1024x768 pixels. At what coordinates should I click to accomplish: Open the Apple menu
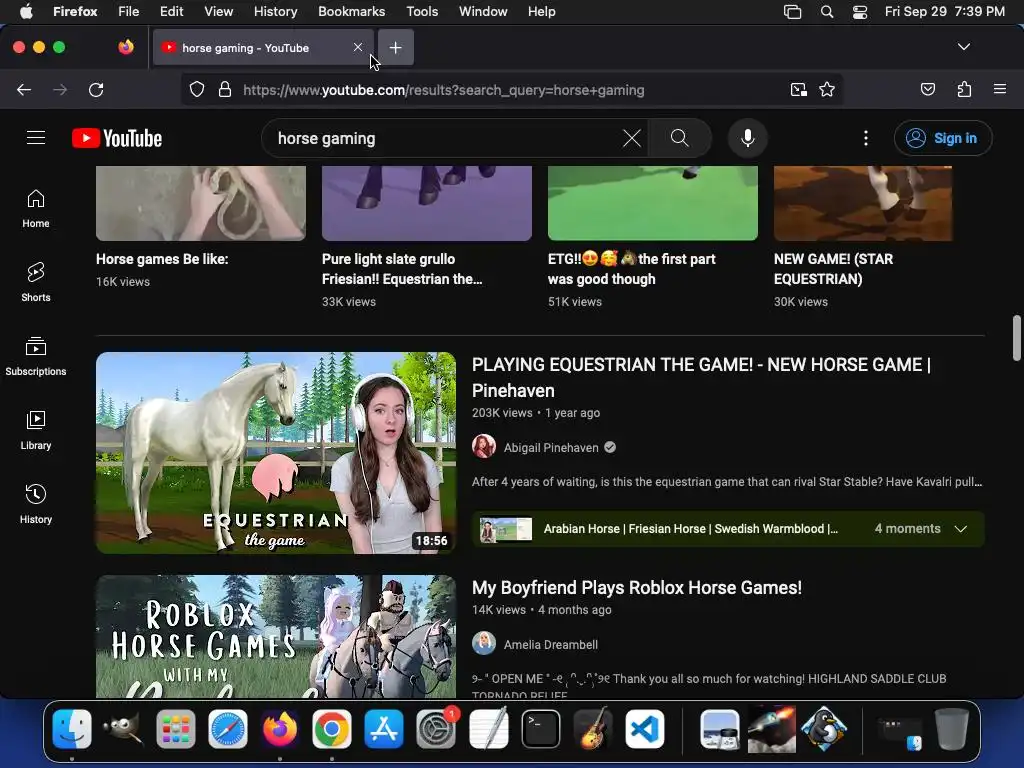click(27, 11)
